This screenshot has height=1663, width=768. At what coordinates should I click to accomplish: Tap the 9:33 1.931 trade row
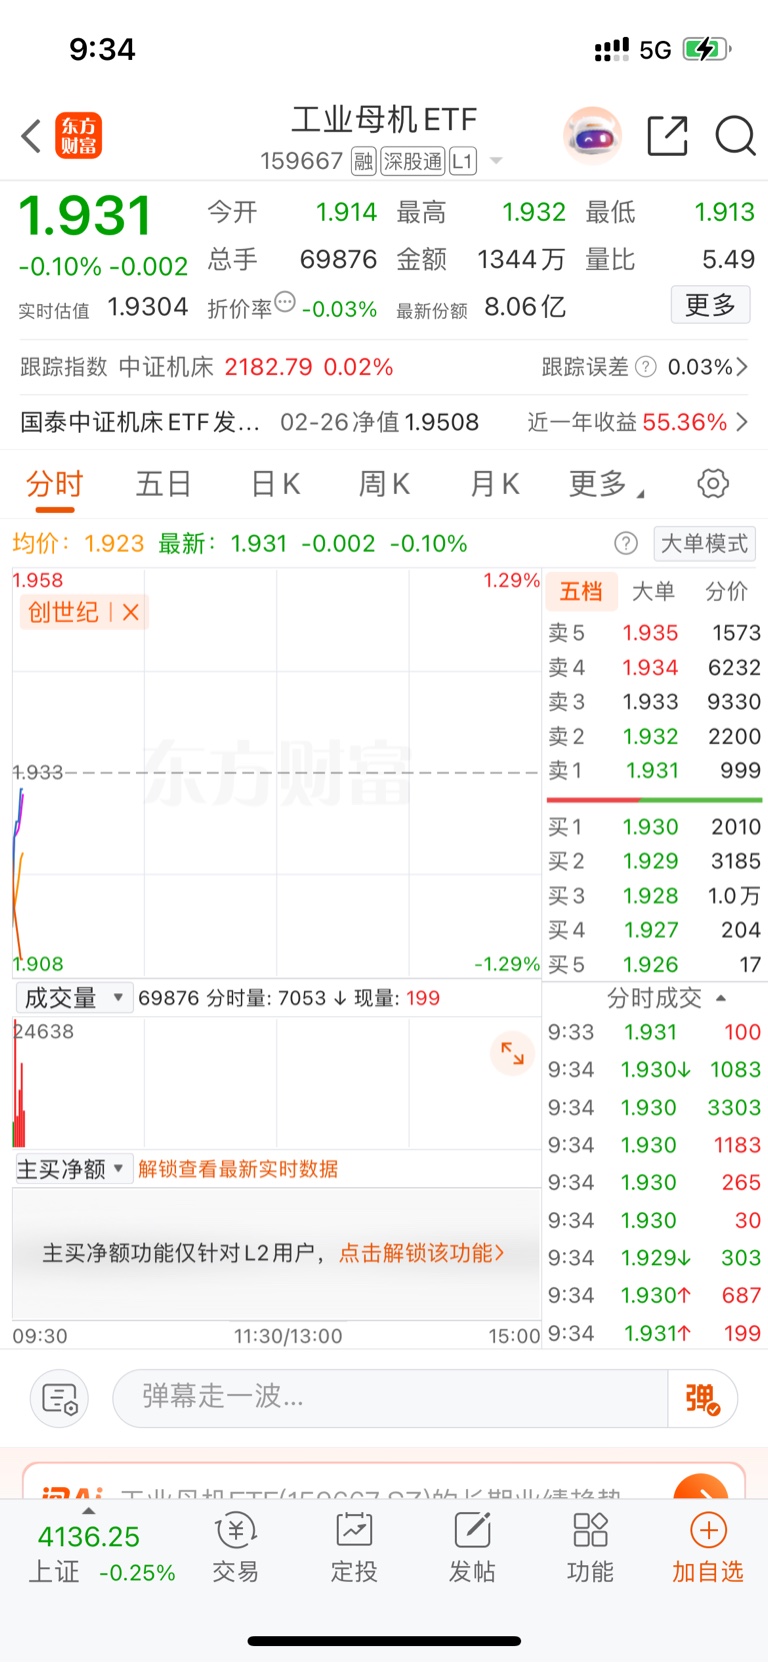pos(654,1032)
